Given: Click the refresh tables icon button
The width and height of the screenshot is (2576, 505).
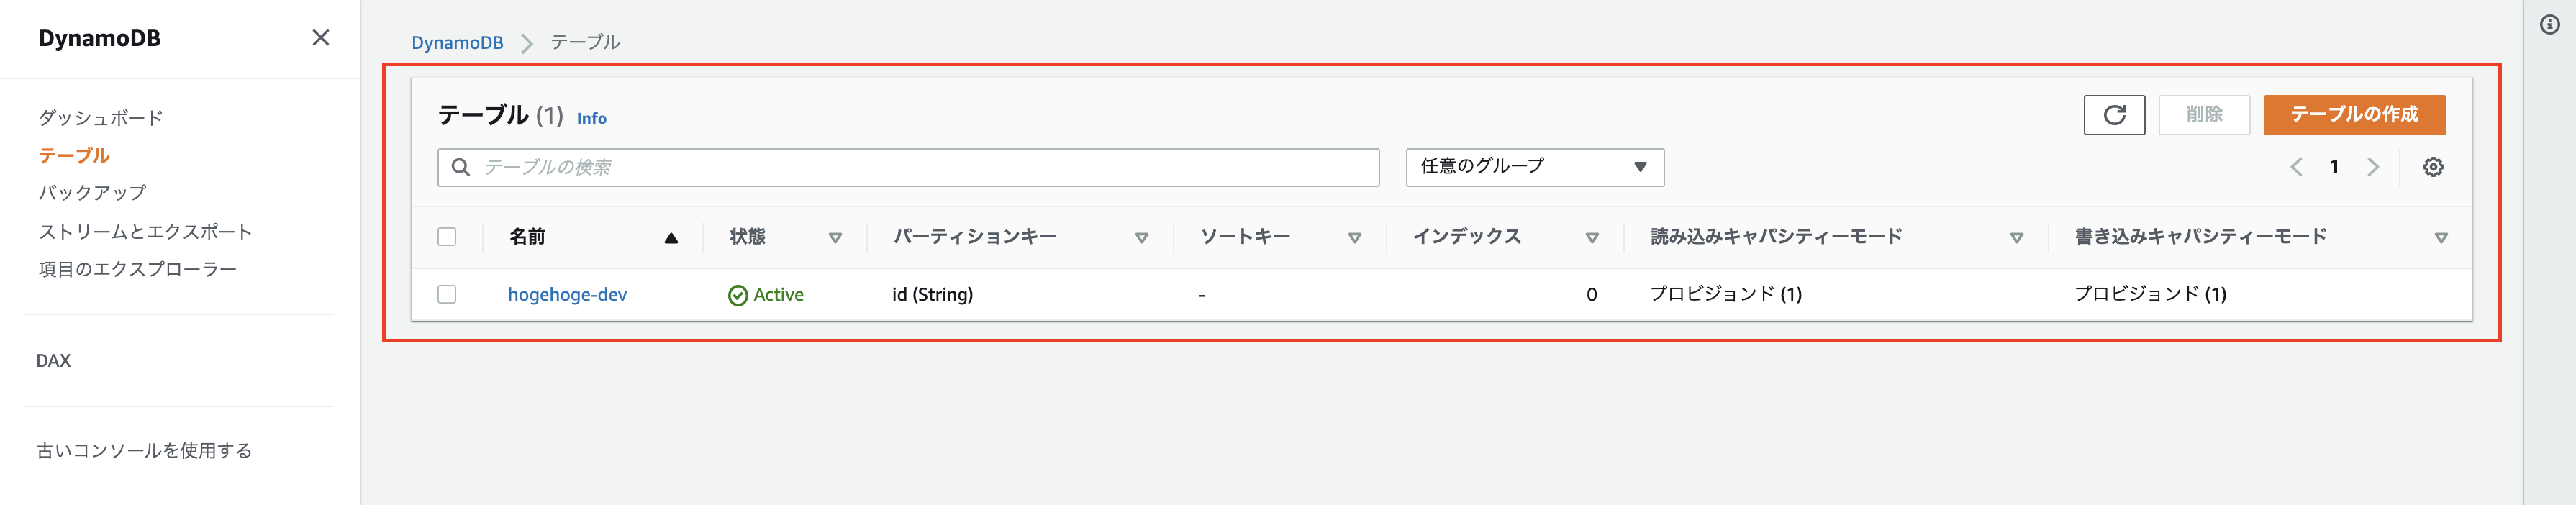Looking at the screenshot, I should [x=2113, y=115].
